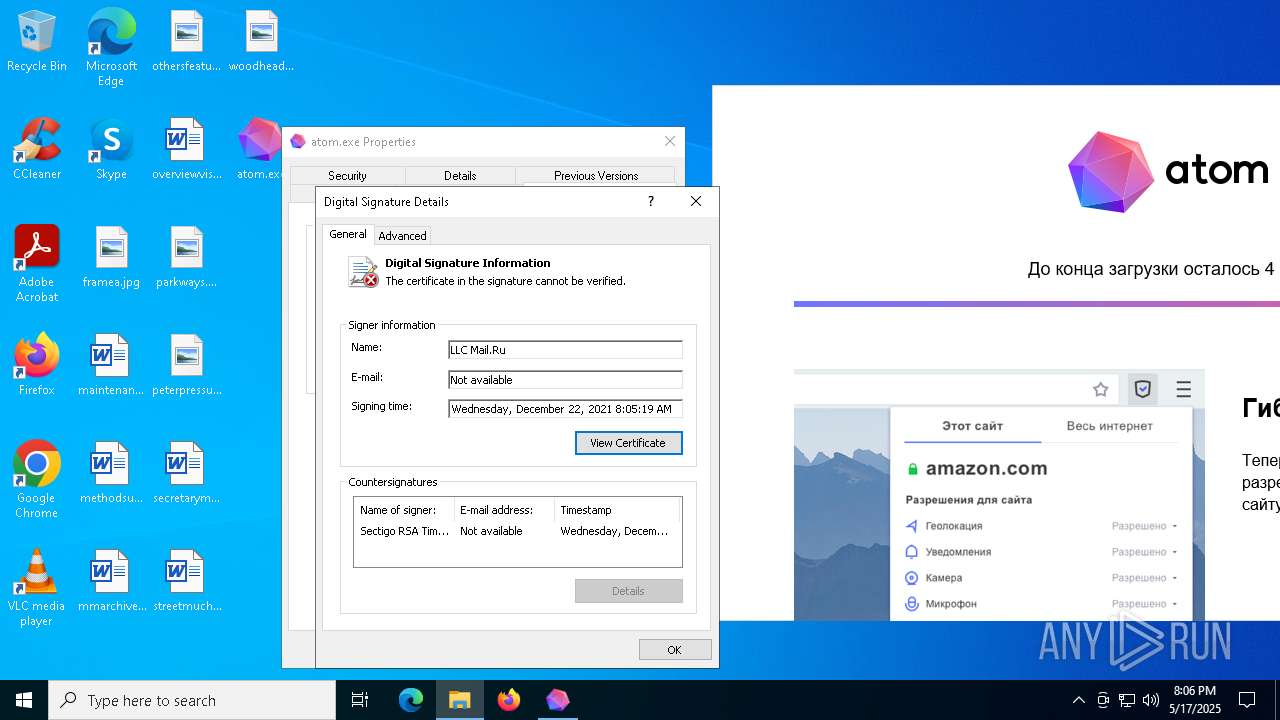Screen dimensions: 1280x720
Task: Open Adobe Acrobat shortcut
Action: click(37, 264)
